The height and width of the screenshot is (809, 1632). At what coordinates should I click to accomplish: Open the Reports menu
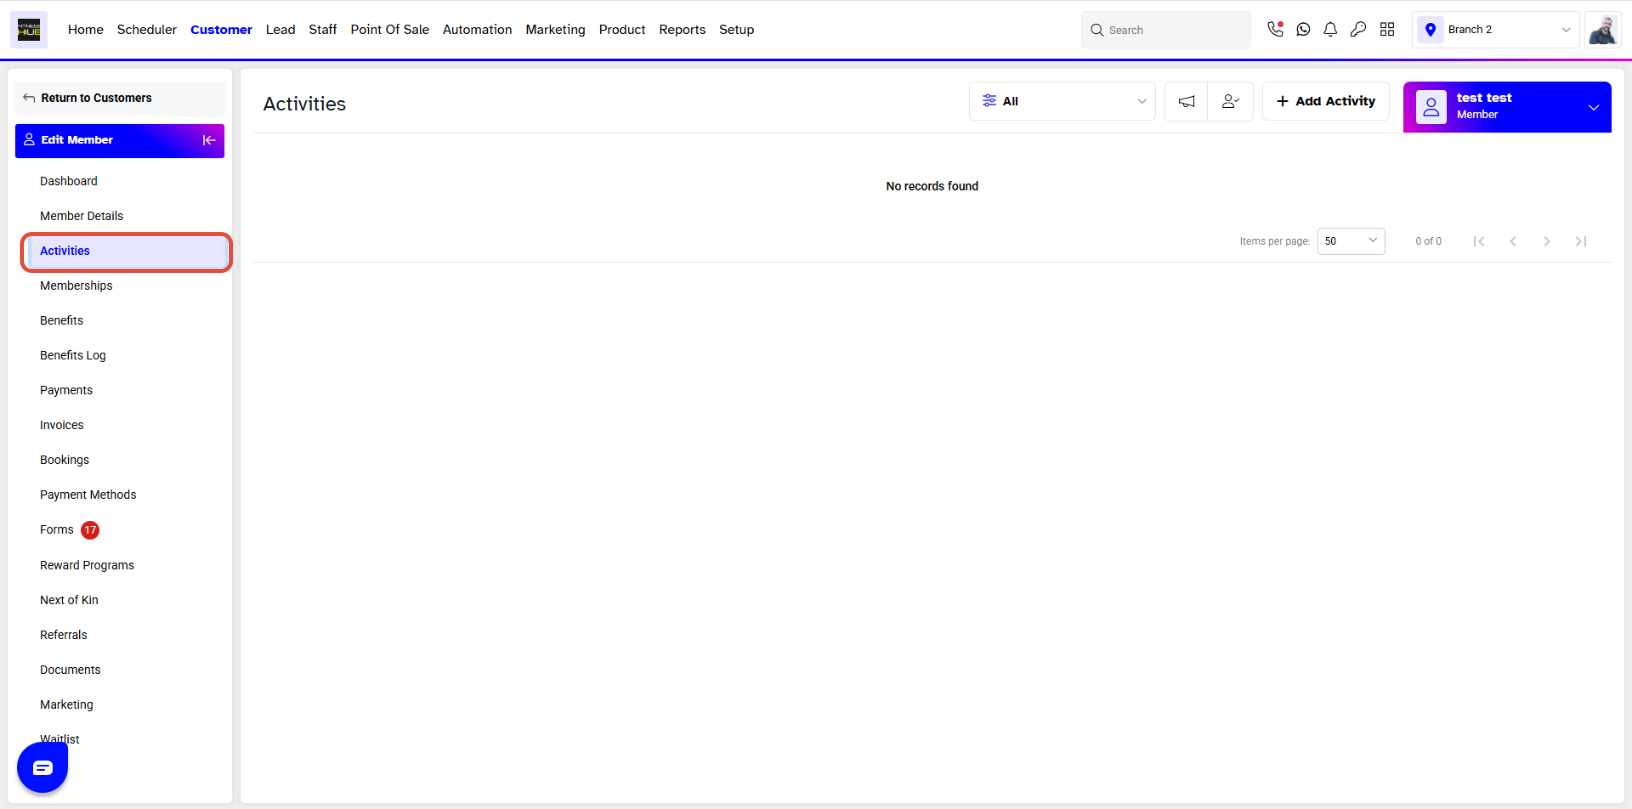coord(682,30)
